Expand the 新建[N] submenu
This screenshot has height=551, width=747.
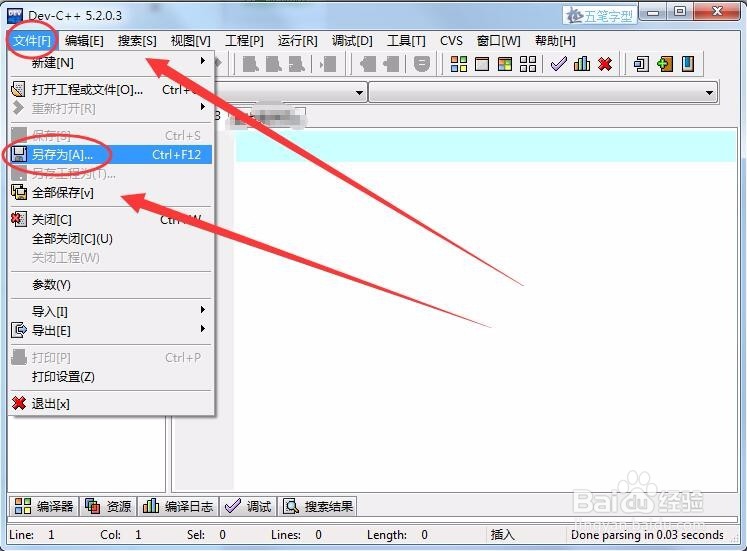111,62
